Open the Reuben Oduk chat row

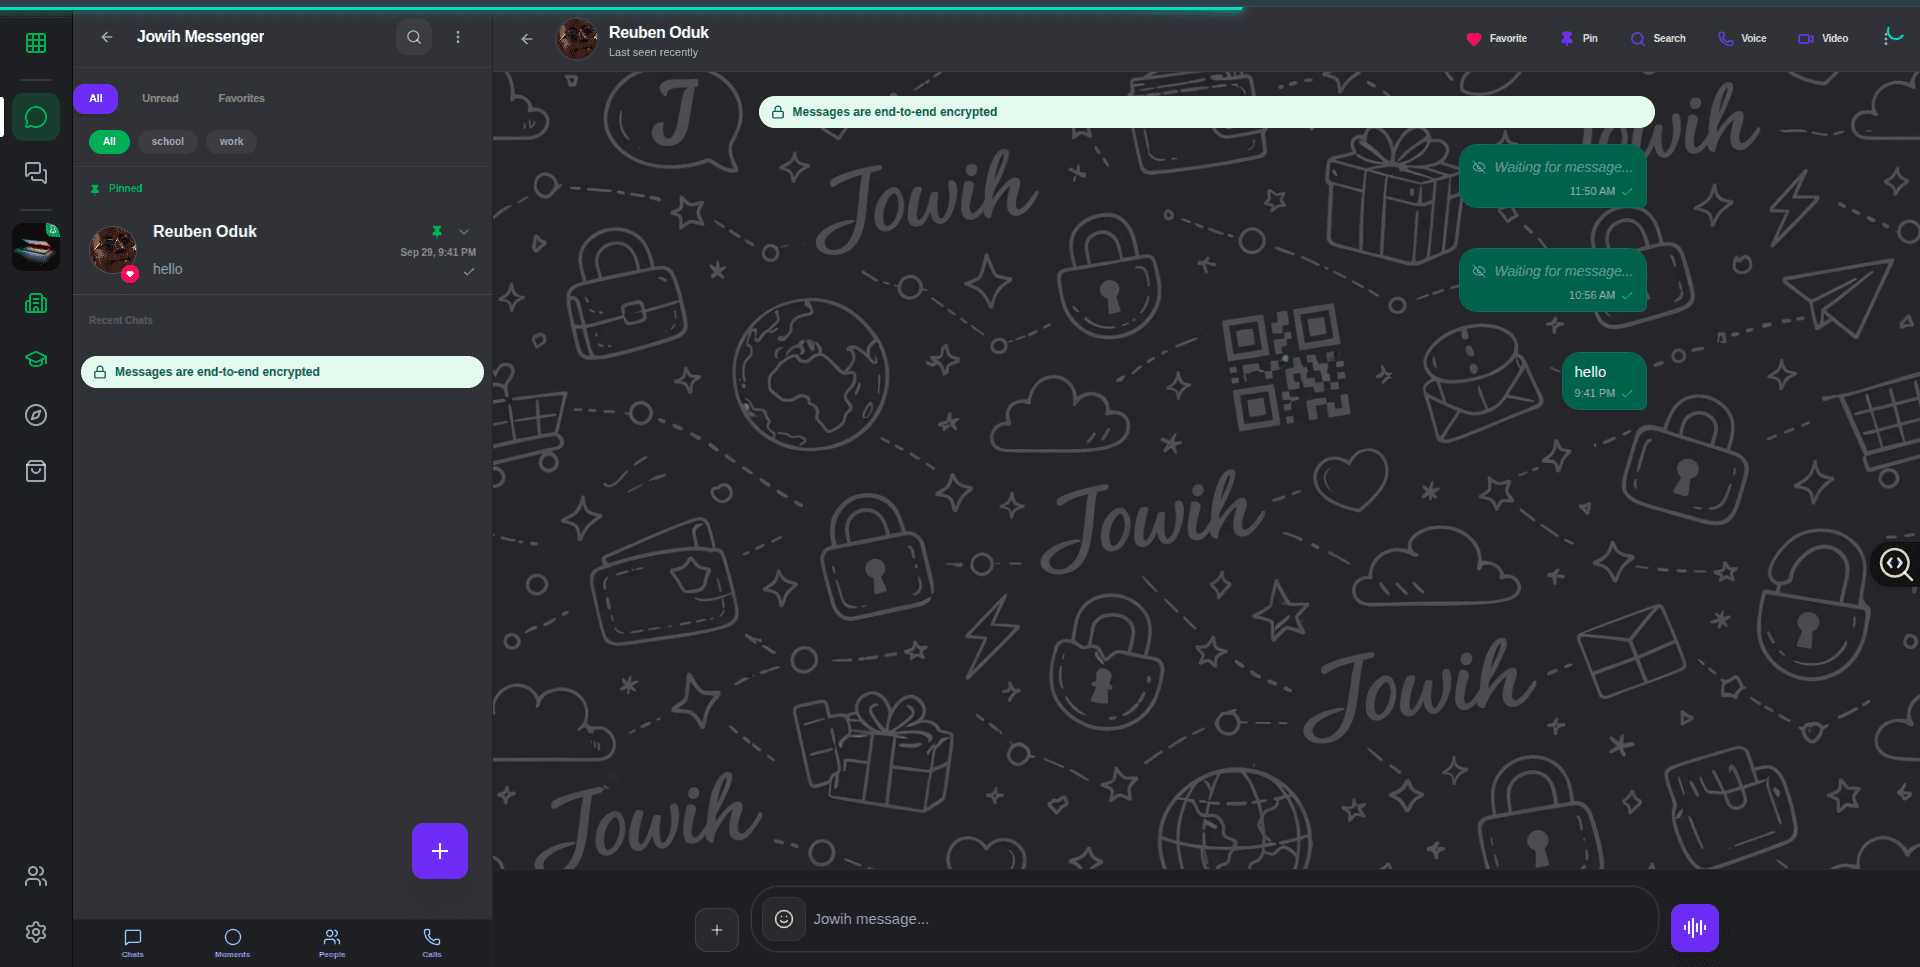[x=283, y=251]
